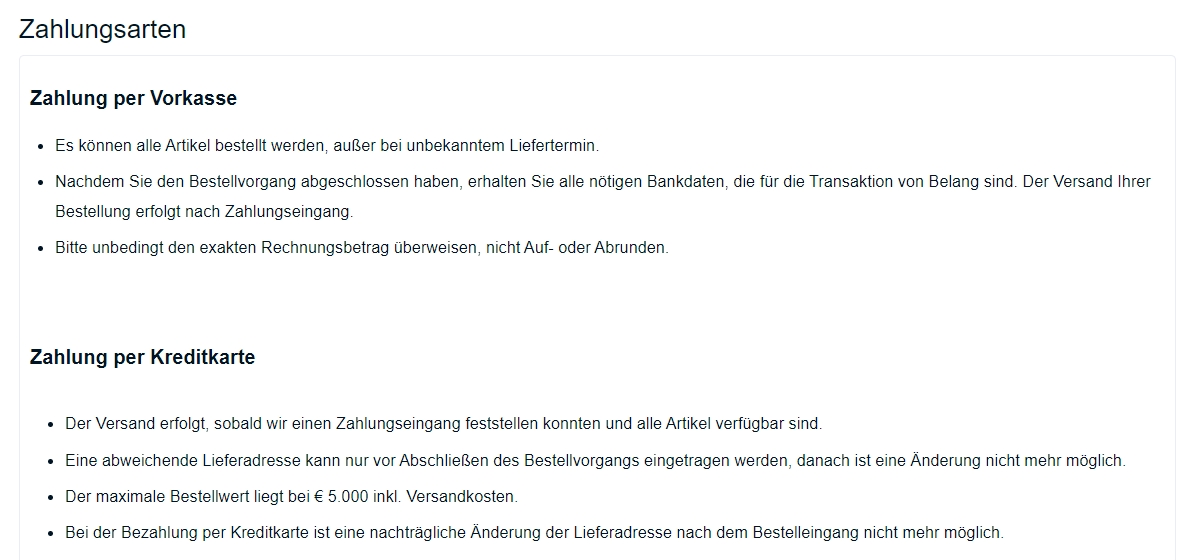Image resolution: width=1178 pixels, height=560 pixels.
Task: Click the line 'Bestellung erfolgt nach Zahlungseingang'
Action: click(204, 212)
